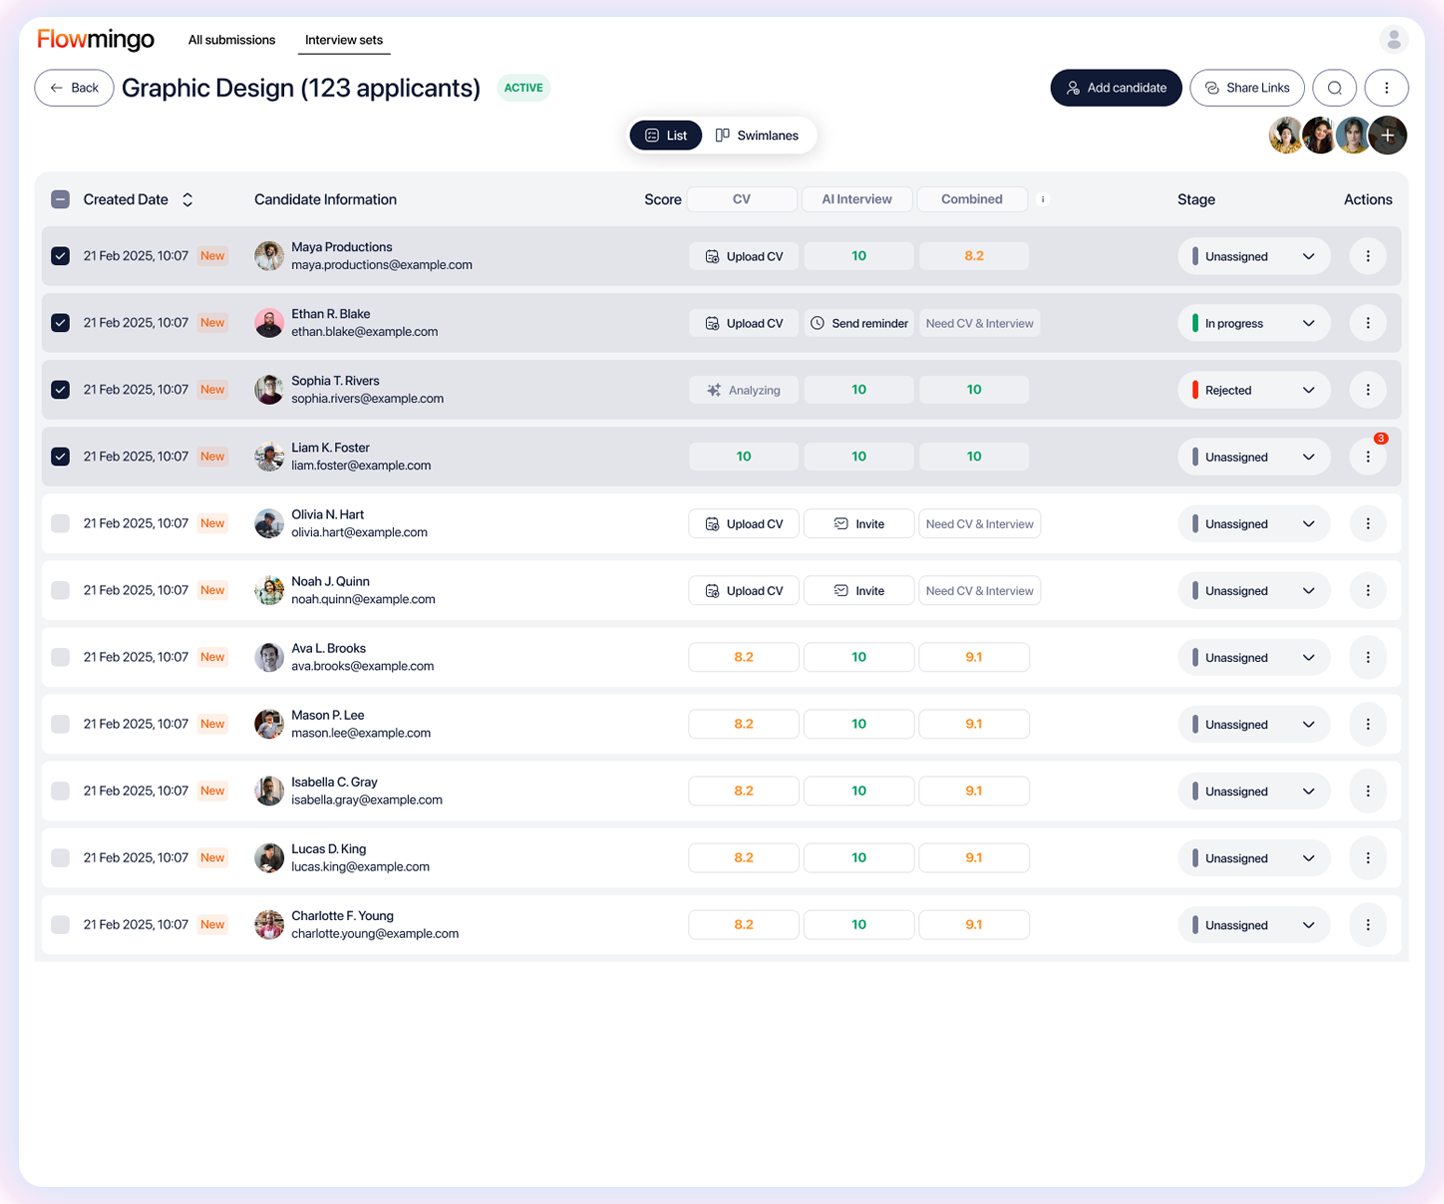
Task: Open Rejected stage dropdown for Sophia
Action: (1254, 390)
